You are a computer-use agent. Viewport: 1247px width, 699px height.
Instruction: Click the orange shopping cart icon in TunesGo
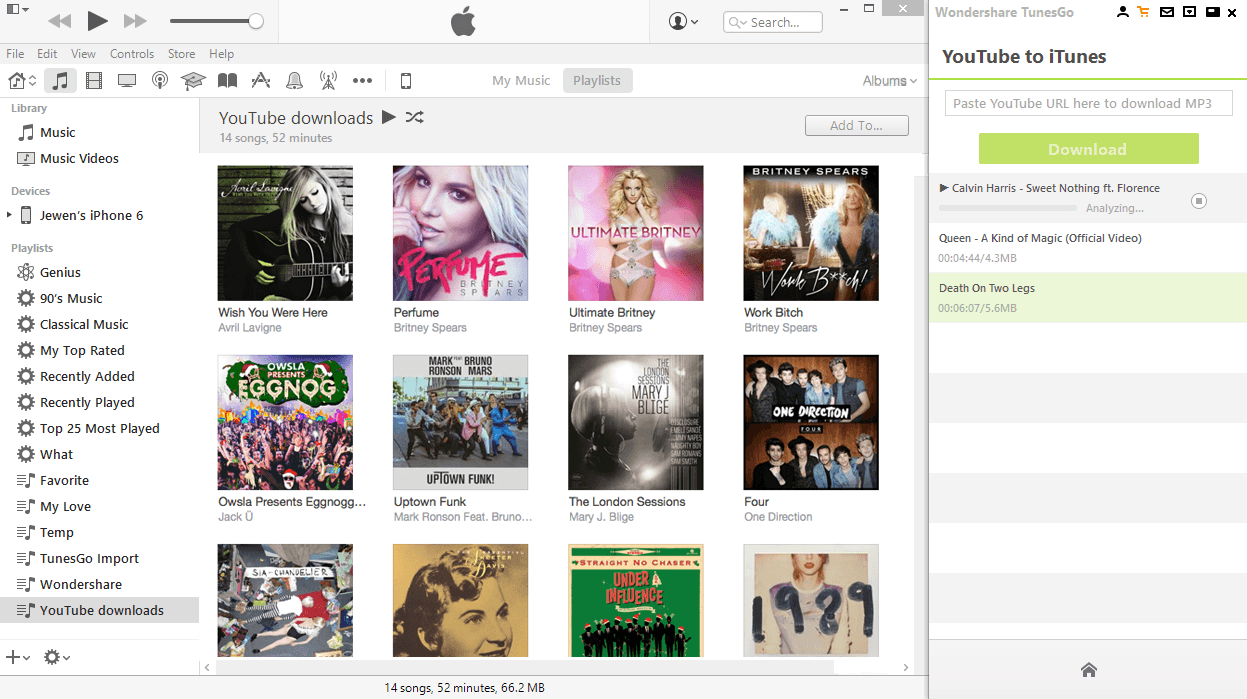coord(1144,12)
